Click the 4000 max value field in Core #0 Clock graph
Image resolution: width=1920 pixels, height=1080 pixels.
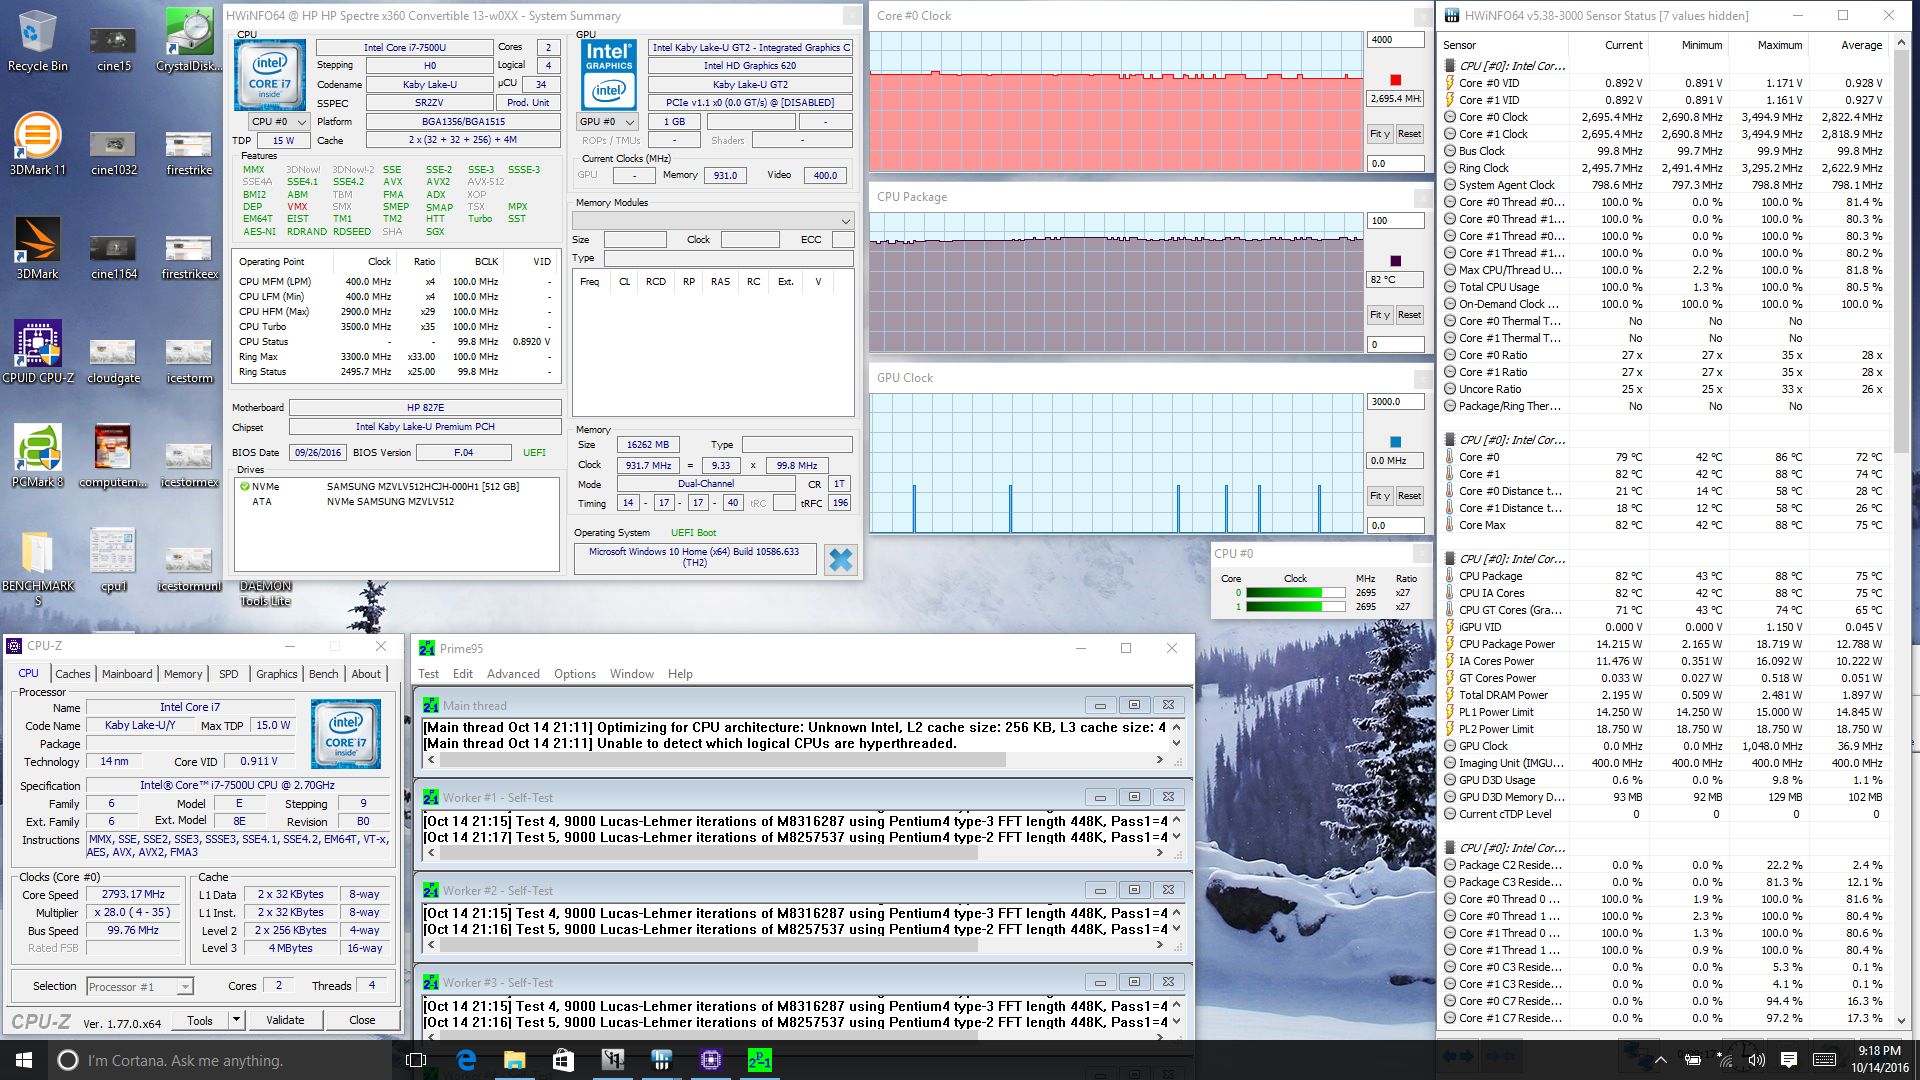point(1396,40)
